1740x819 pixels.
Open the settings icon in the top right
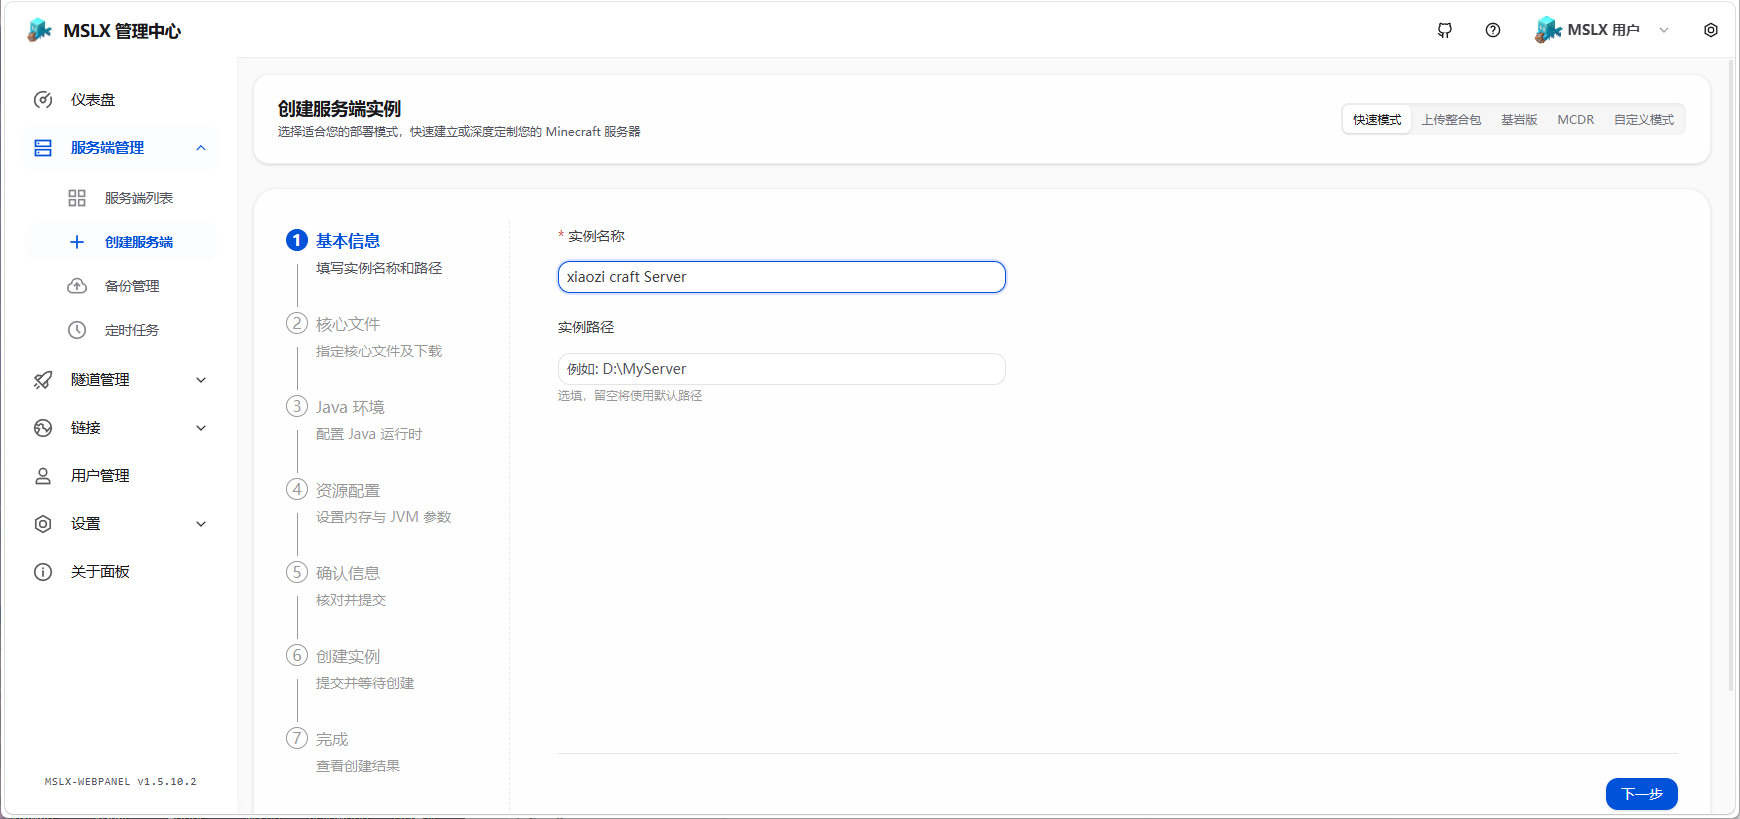tap(1711, 30)
